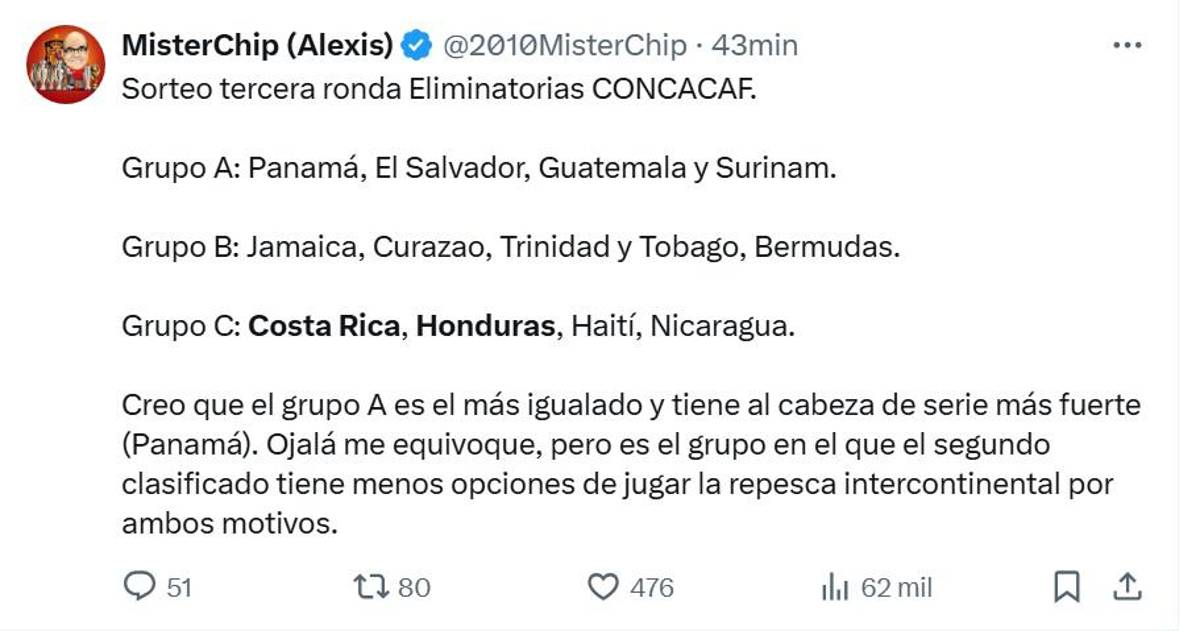
Task: Click the repost count 80
Action: [414, 588]
